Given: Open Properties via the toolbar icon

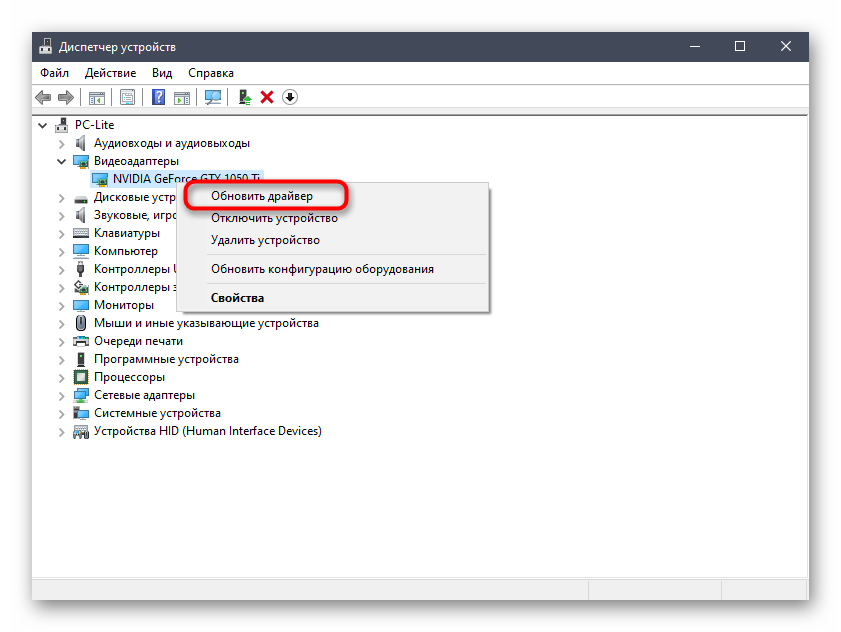Looking at the screenshot, I should [x=127, y=97].
